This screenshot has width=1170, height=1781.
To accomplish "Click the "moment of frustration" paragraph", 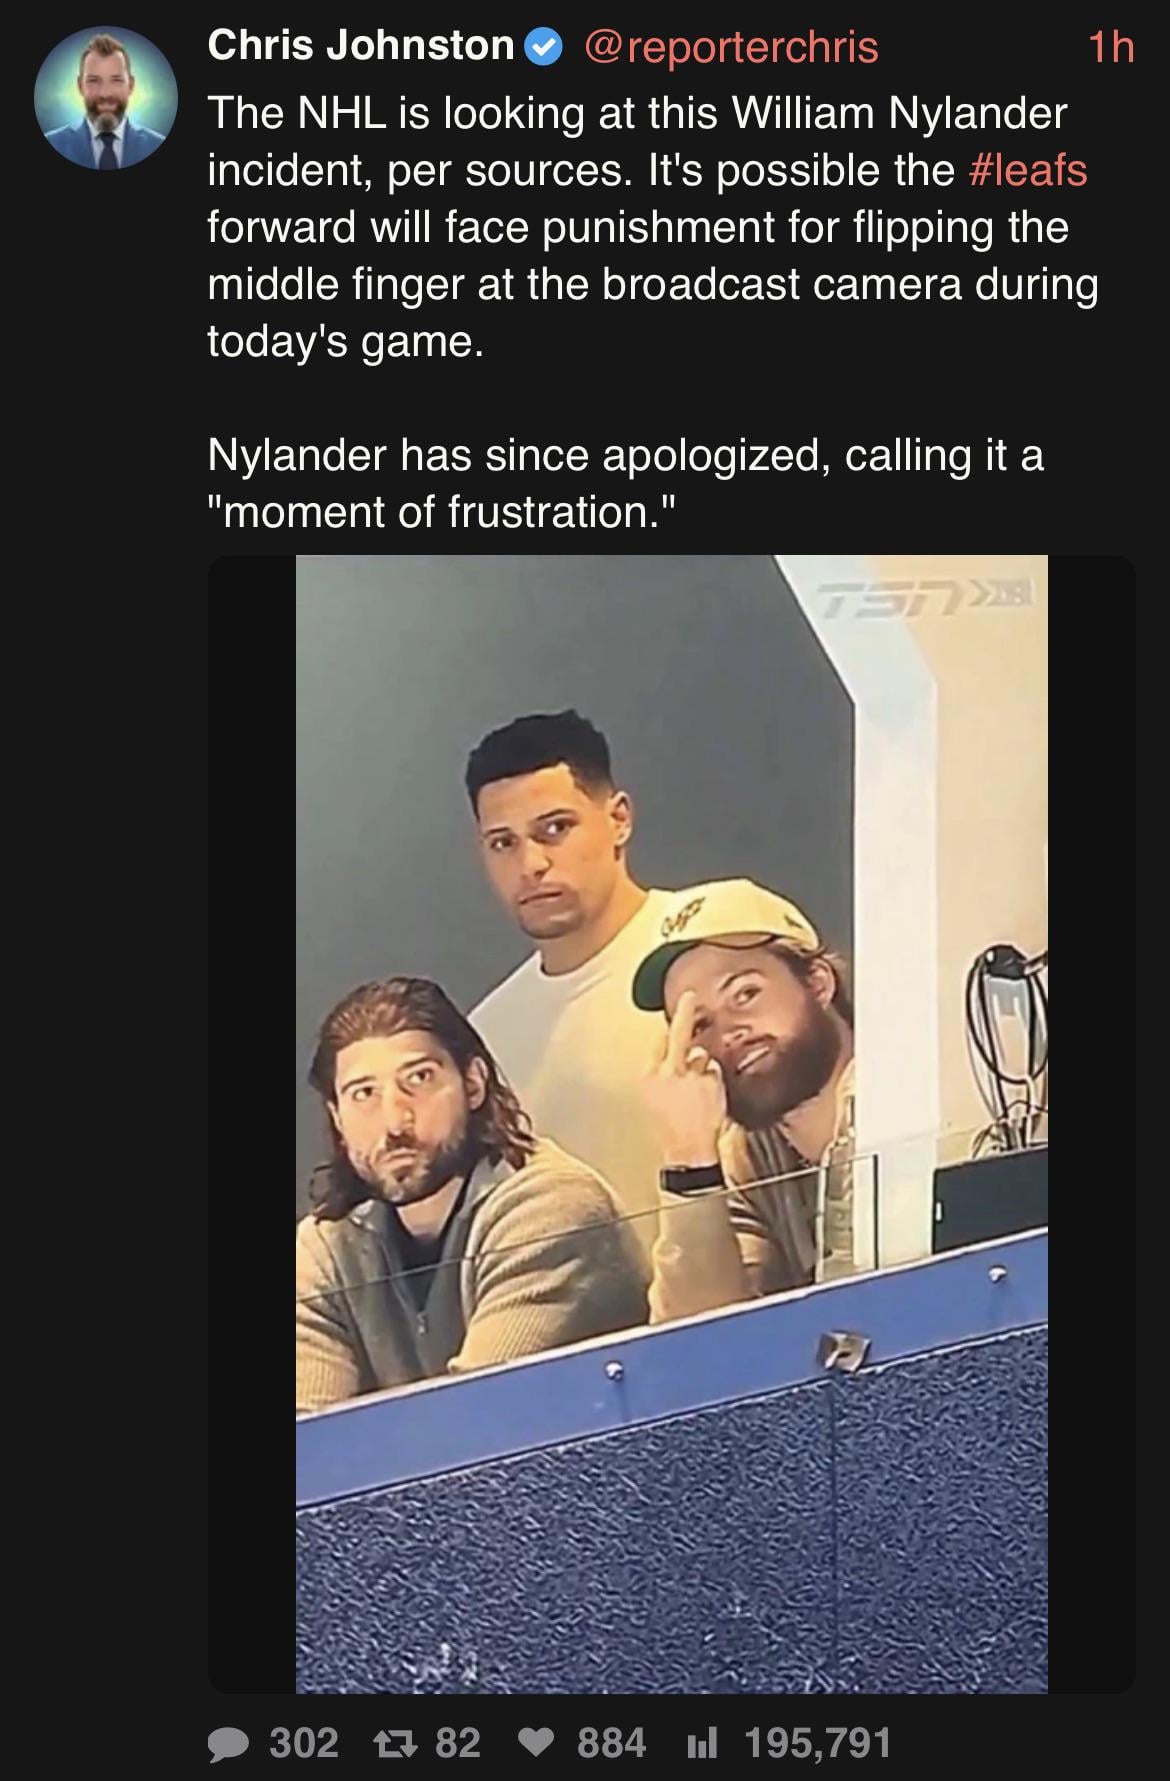I will coord(626,483).
